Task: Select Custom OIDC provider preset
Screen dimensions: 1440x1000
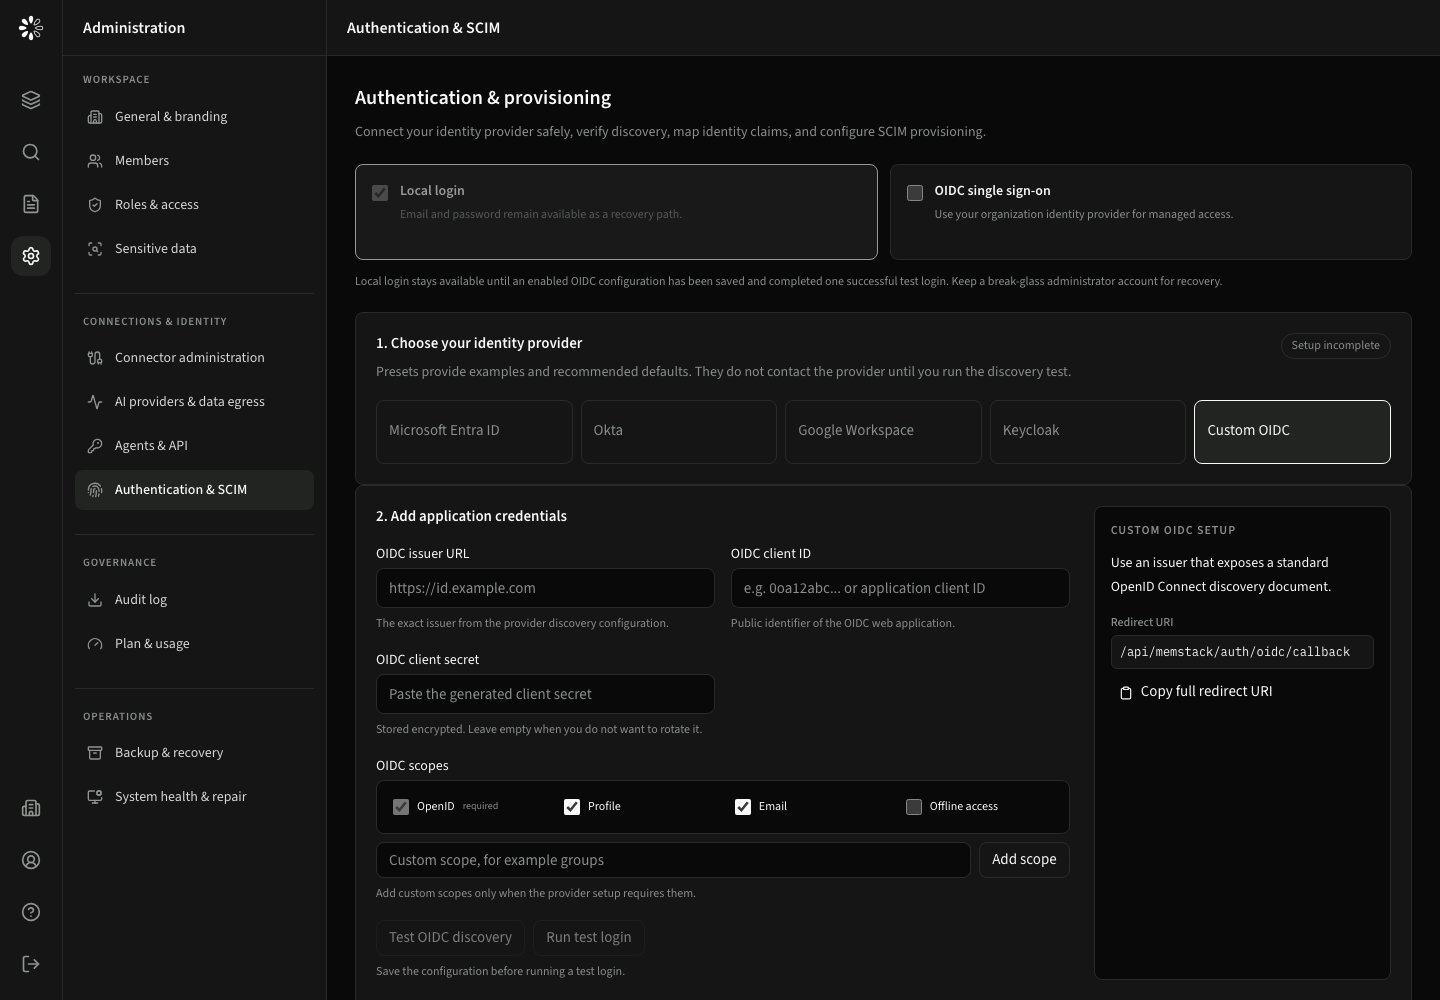Action: click(1292, 432)
